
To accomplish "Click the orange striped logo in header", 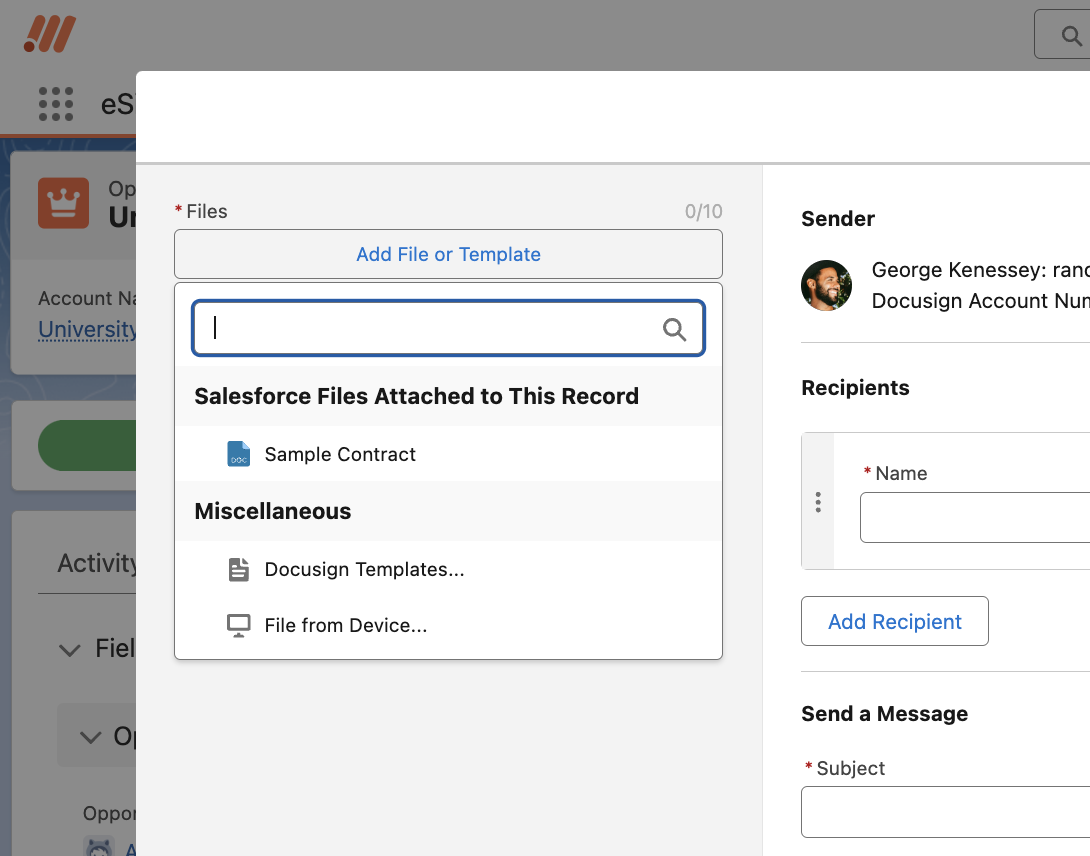I will (x=50, y=34).
